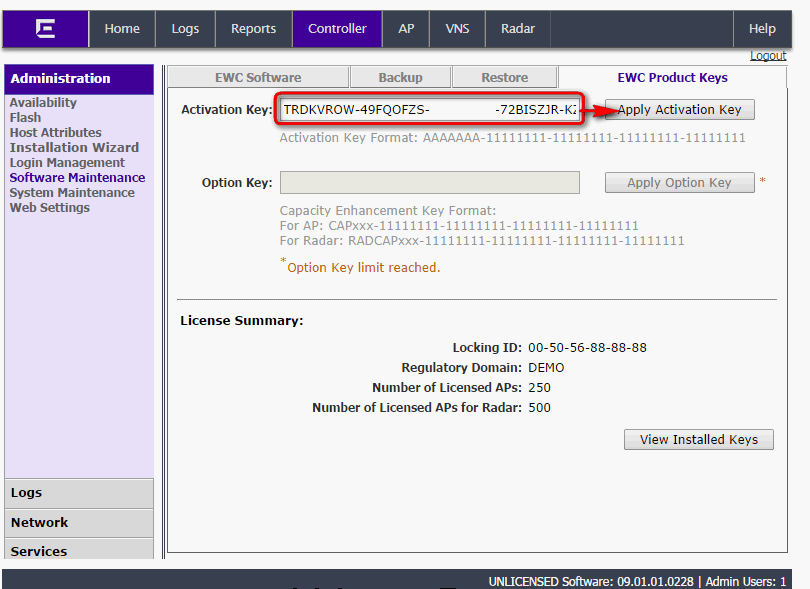810x589 pixels.
Task: Open the AP menu
Action: pyautogui.click(x=406, y=28)
